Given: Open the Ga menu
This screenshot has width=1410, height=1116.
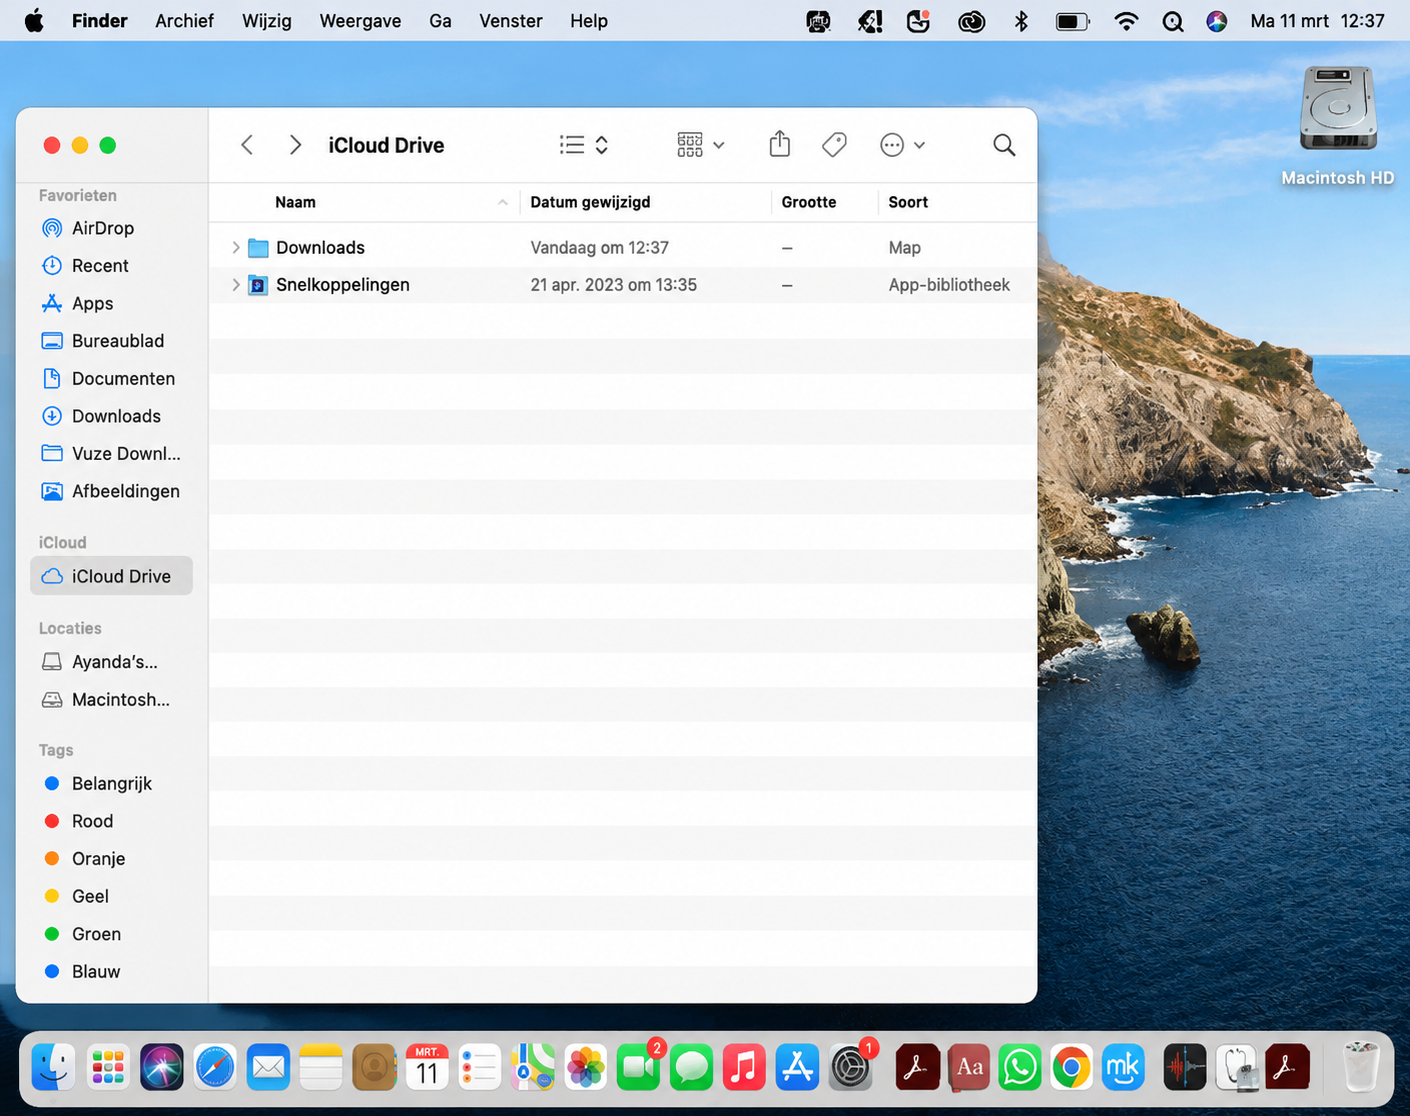Looking at the screenshot, I should click(x=440, y=21).
